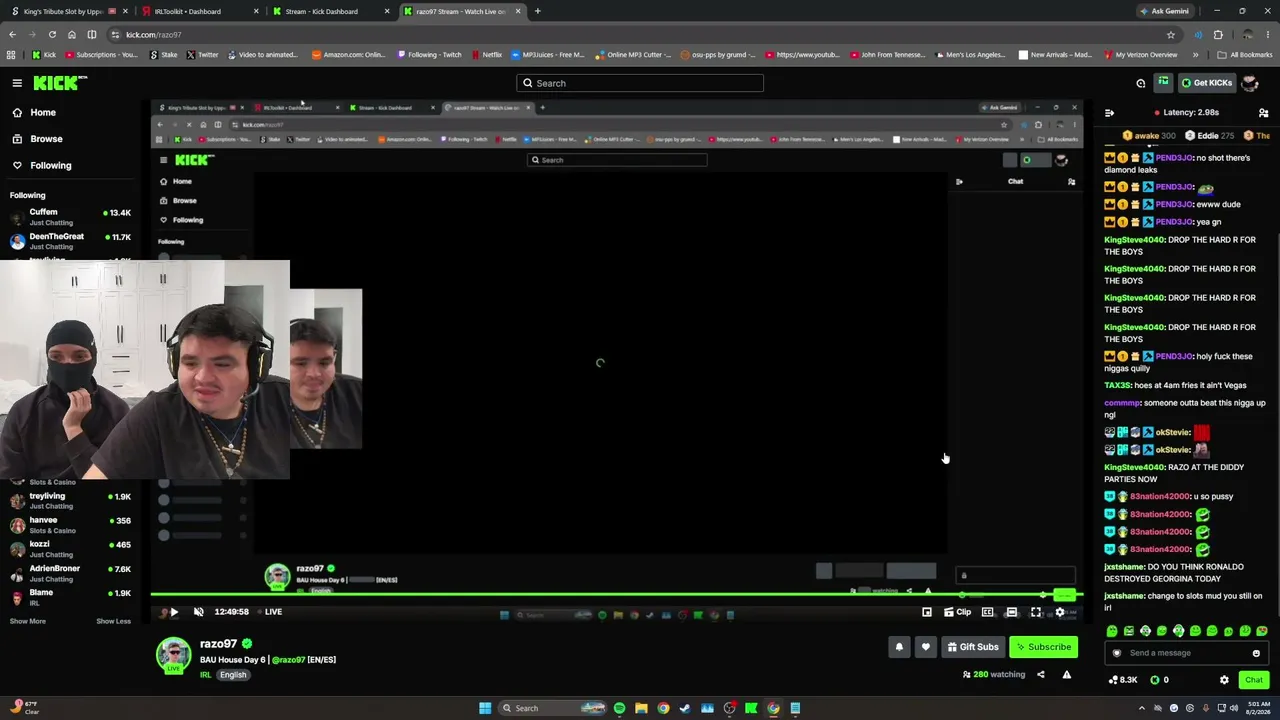Open a new browser tab
1280x720 pixels.
(x=538, y=11)
